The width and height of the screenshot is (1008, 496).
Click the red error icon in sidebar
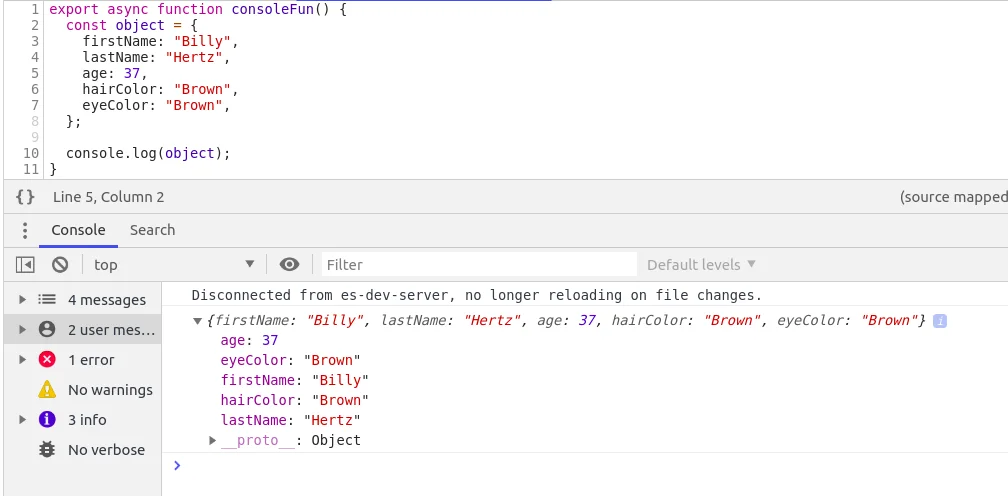(46, 360)
